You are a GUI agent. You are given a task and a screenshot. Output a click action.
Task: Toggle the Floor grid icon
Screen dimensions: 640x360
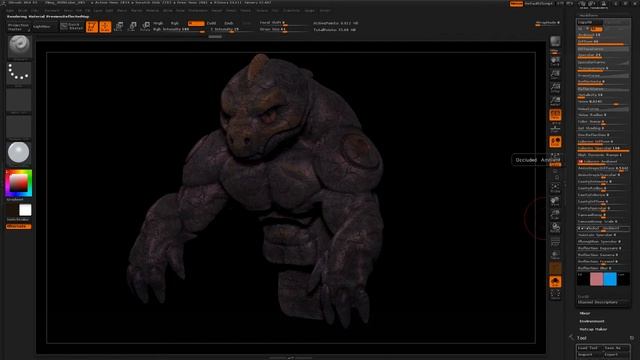click(555, 129)
